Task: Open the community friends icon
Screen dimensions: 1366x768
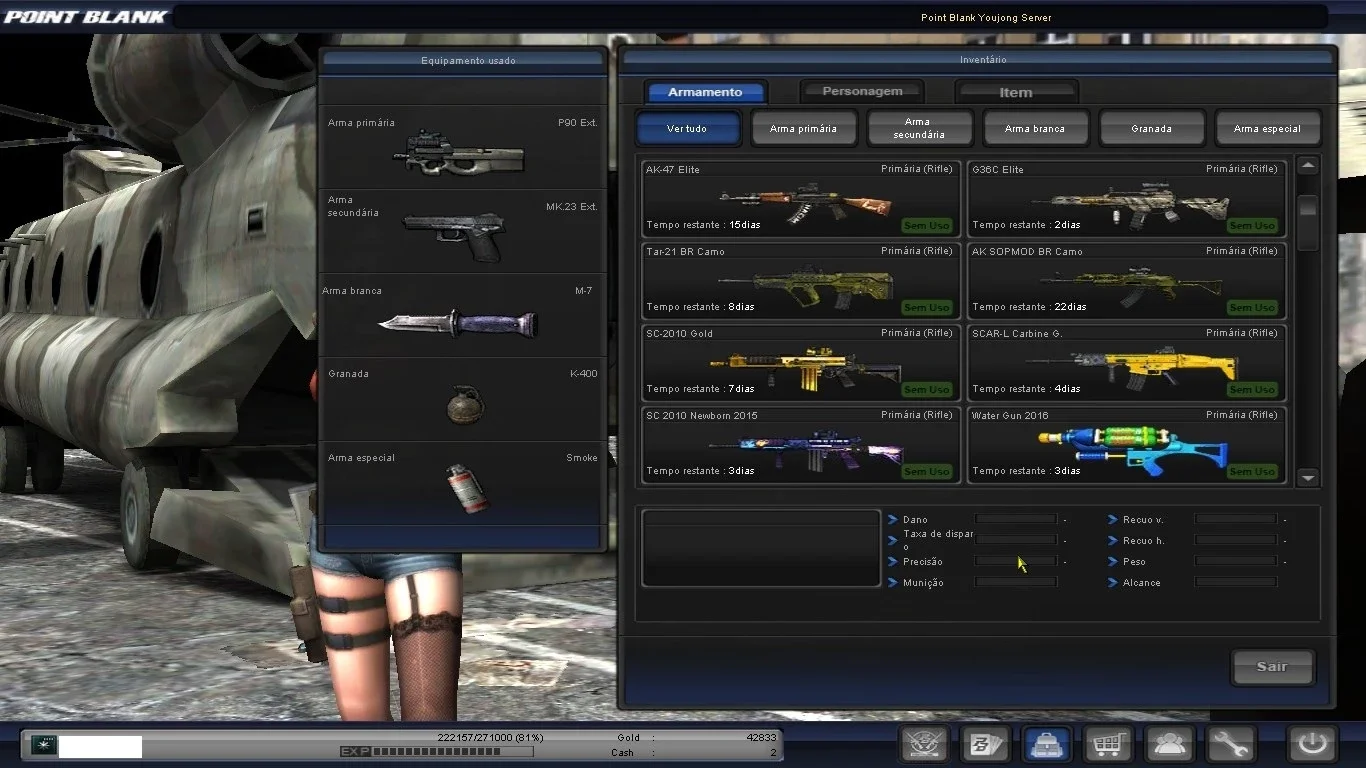Action: (x=1170, y=744)
